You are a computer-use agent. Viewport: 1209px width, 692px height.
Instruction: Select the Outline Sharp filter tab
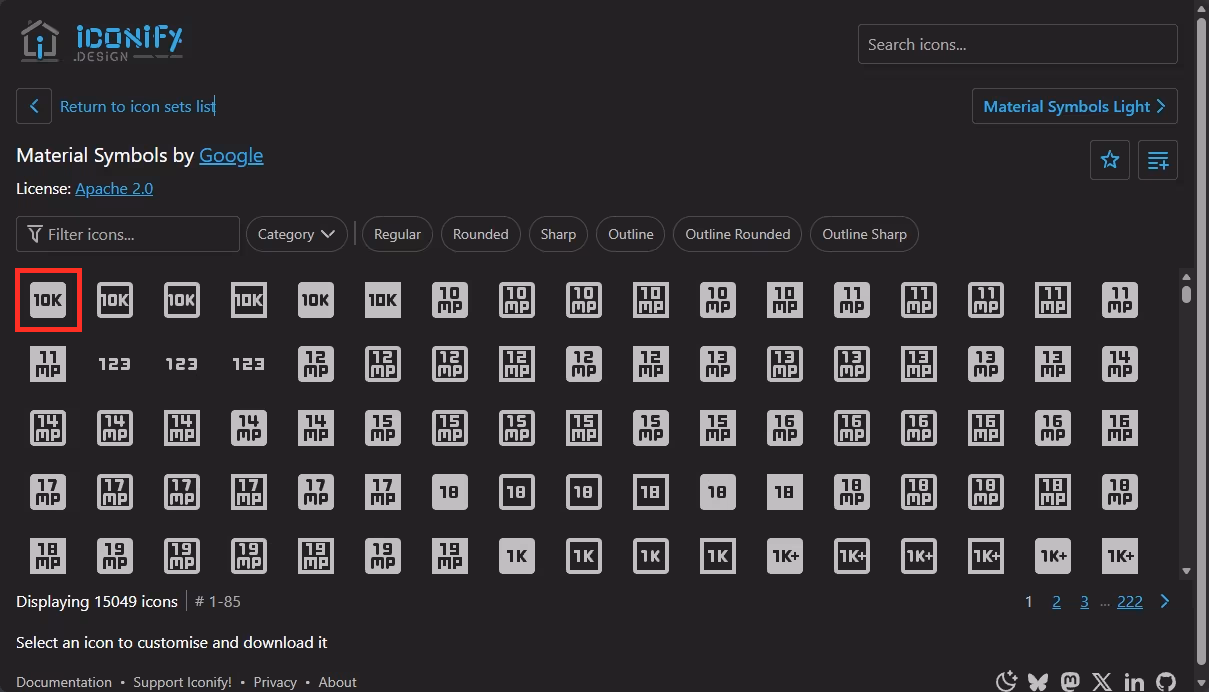(864, 233)
